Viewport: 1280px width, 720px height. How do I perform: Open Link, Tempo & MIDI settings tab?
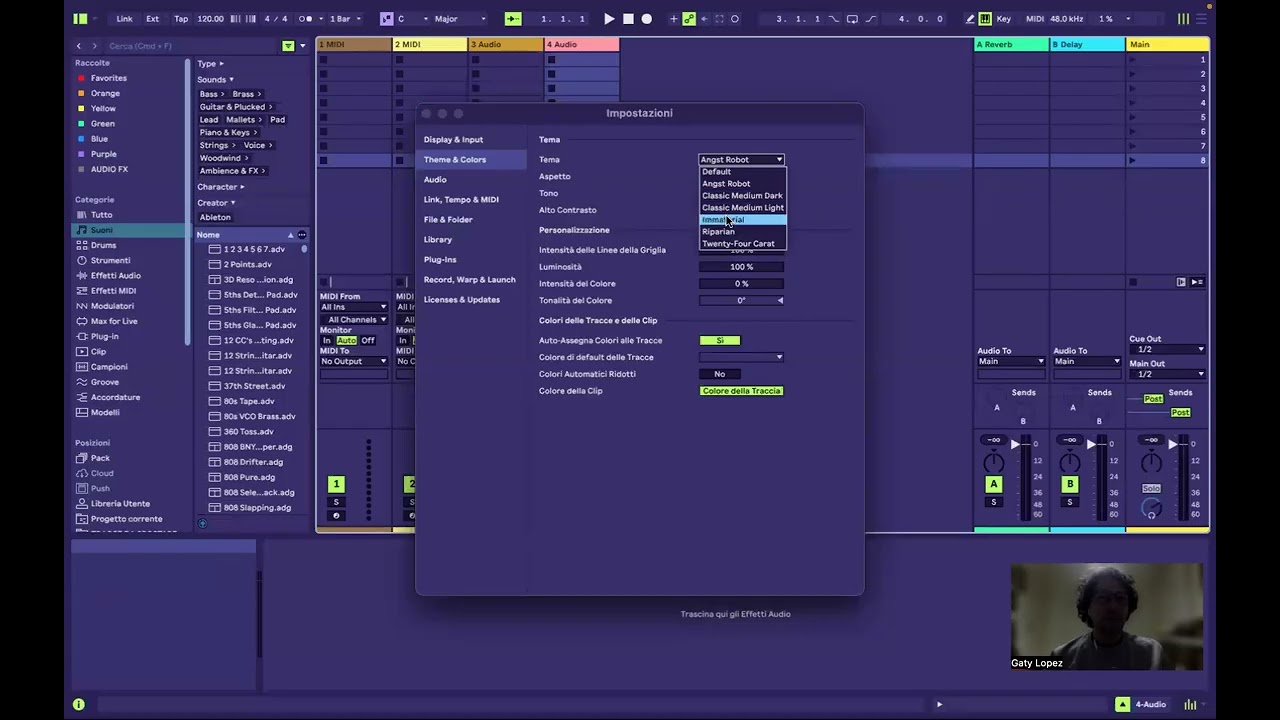click(471, 200)
